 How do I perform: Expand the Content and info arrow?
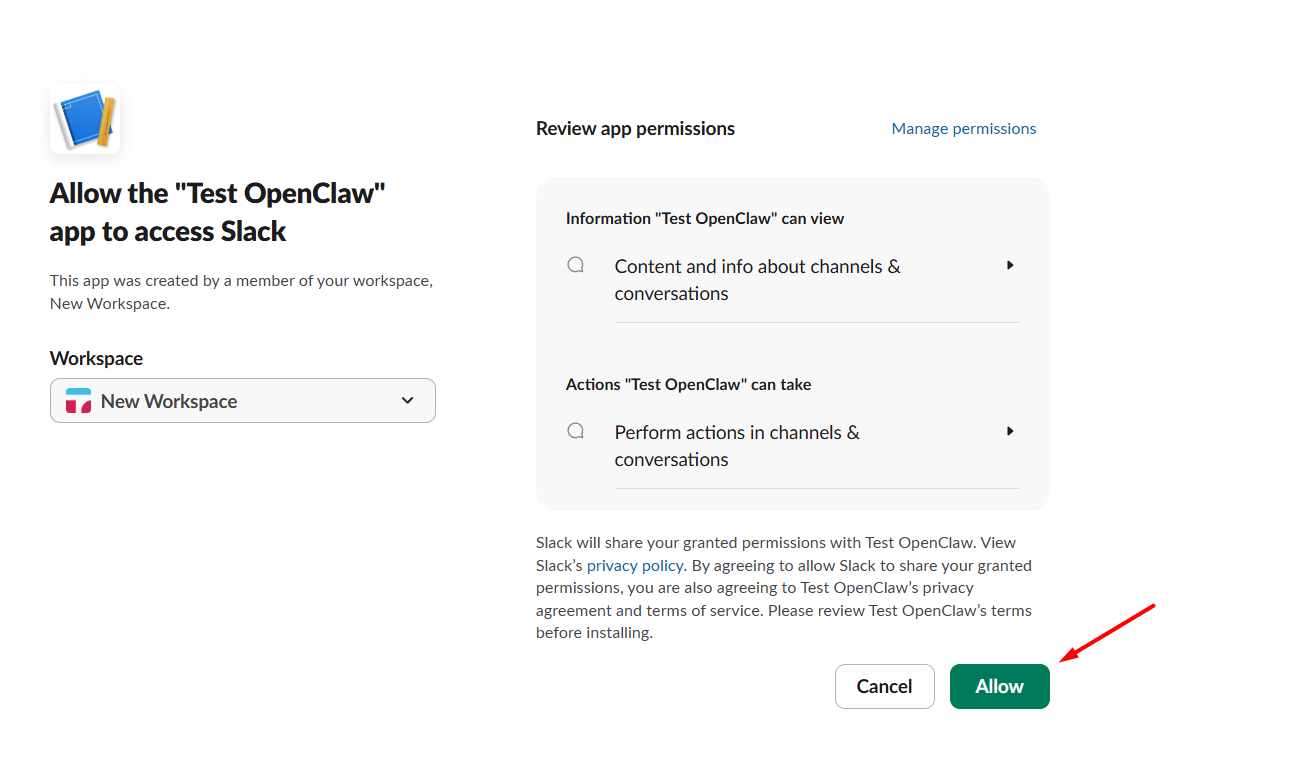point(1010,266)
